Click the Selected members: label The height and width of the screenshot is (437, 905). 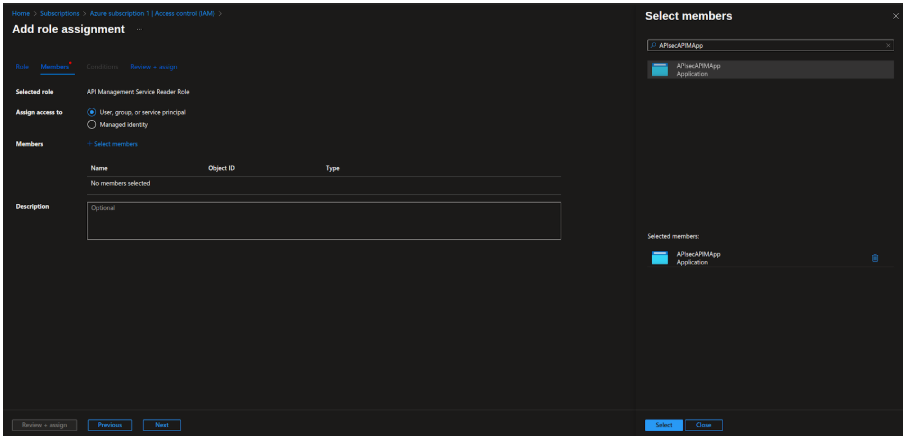(x=673, y=237)
